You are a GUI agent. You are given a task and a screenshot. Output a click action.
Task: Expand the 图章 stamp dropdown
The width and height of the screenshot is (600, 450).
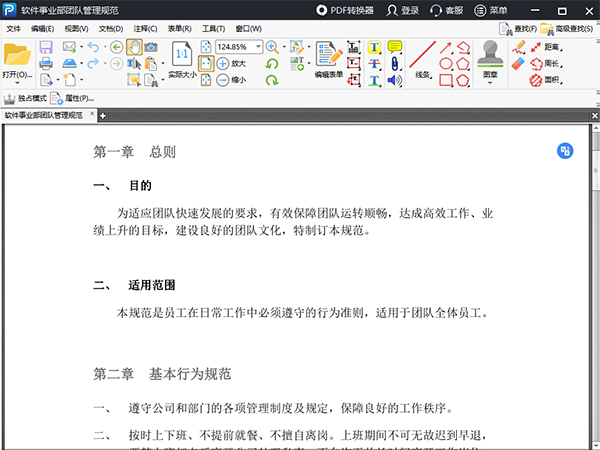[490, 82]
